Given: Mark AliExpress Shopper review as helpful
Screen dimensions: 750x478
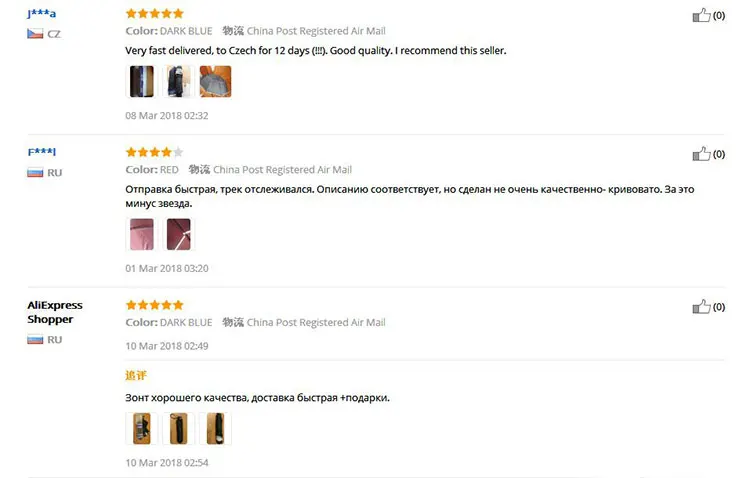Looking at the screenshot, I should pos(701,307).
